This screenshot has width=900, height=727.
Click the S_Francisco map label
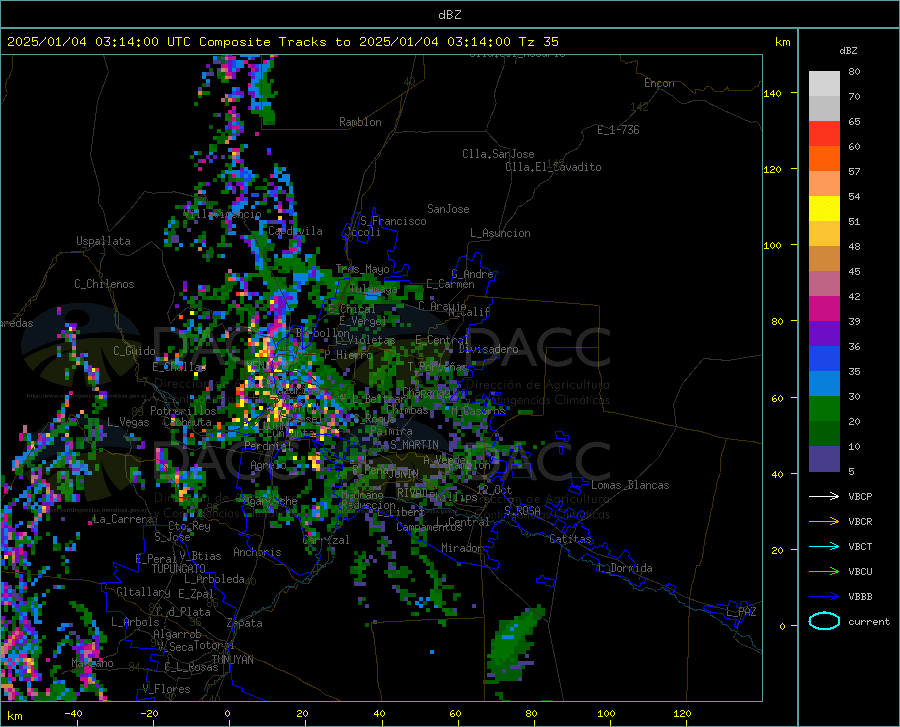point(394,221)
